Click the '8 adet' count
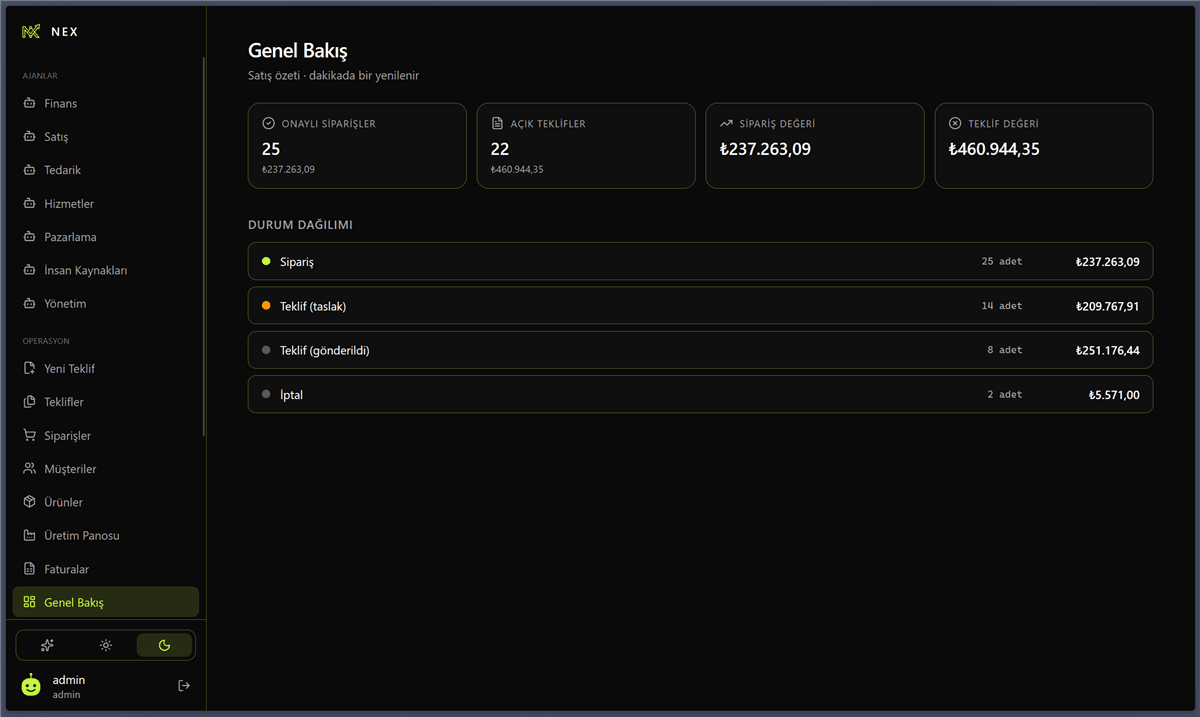 (1005, 350)
